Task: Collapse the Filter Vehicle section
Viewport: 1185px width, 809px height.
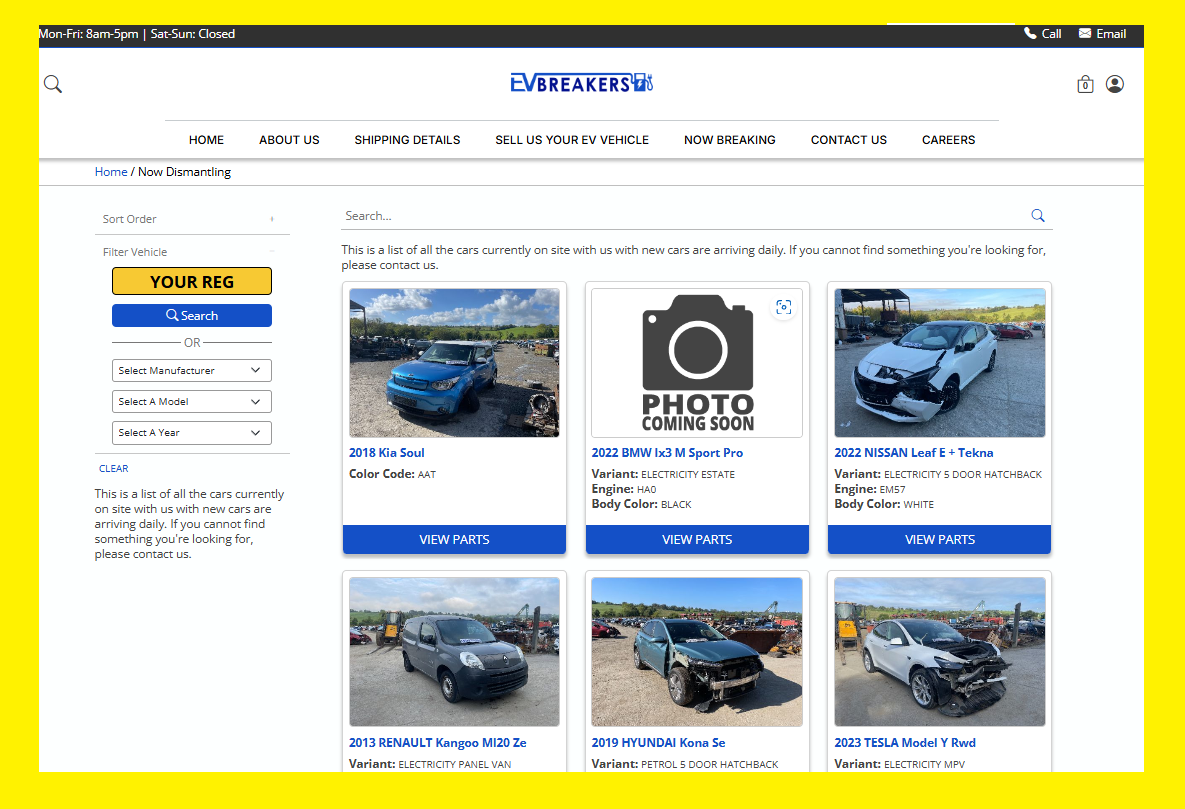Action: pos(192,252)
